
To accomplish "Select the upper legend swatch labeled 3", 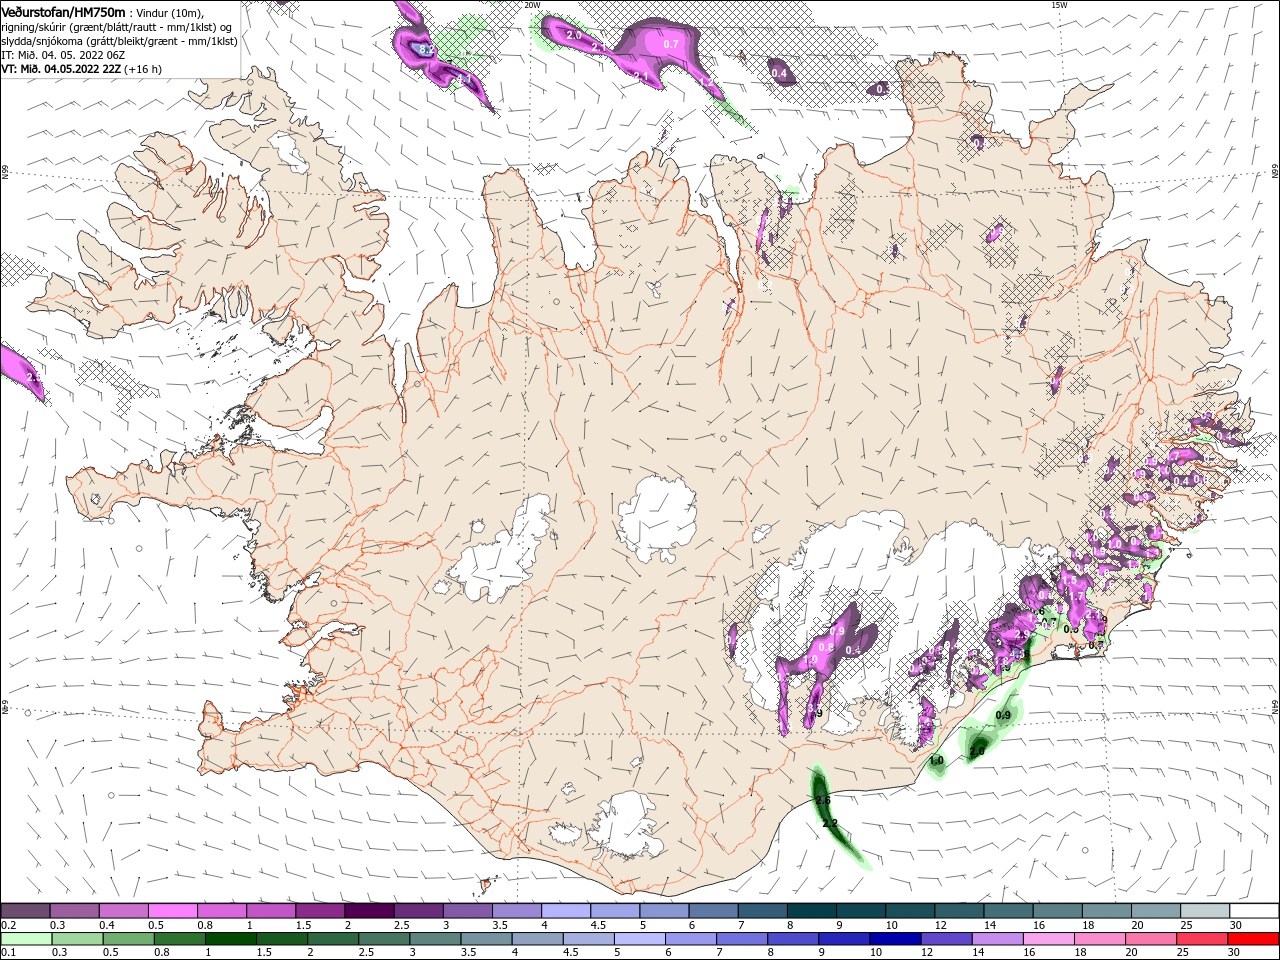I will [x=466, y=910].
